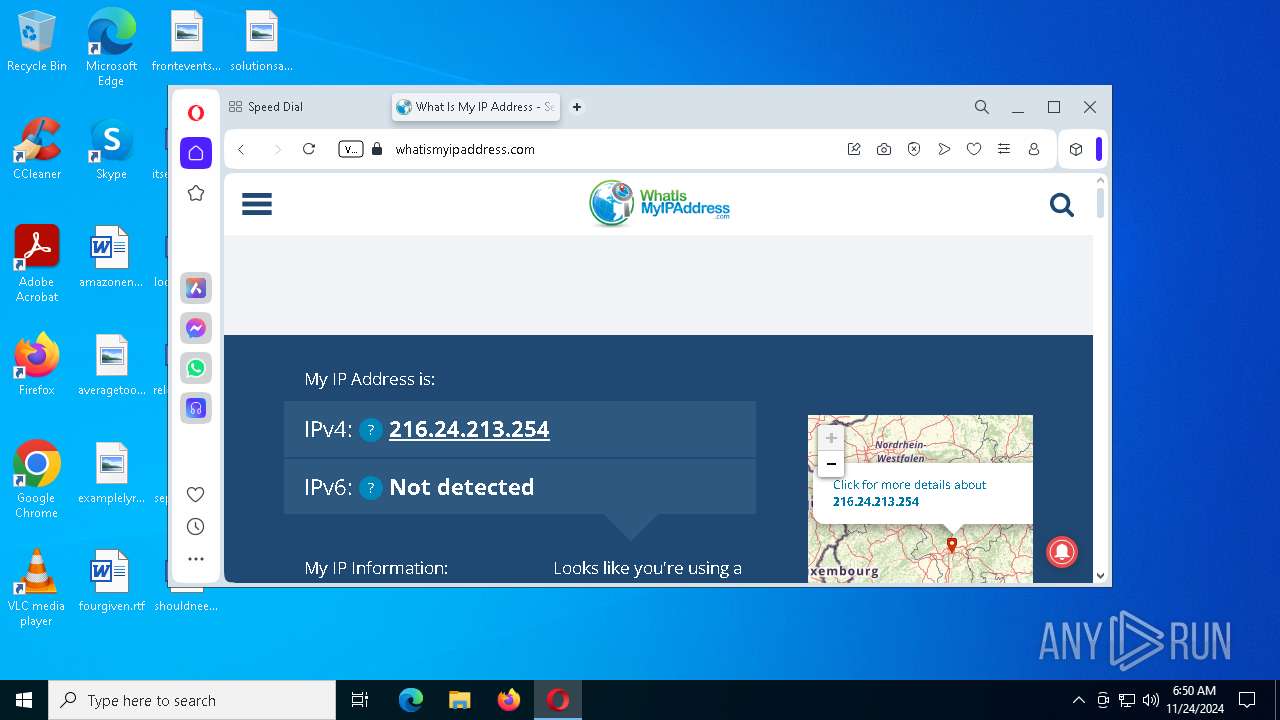Image resolution: width=1280 pixels, height=720 pixels.
Task: Select the CCleaner desktop shortcut
Action: coord(37,149)
